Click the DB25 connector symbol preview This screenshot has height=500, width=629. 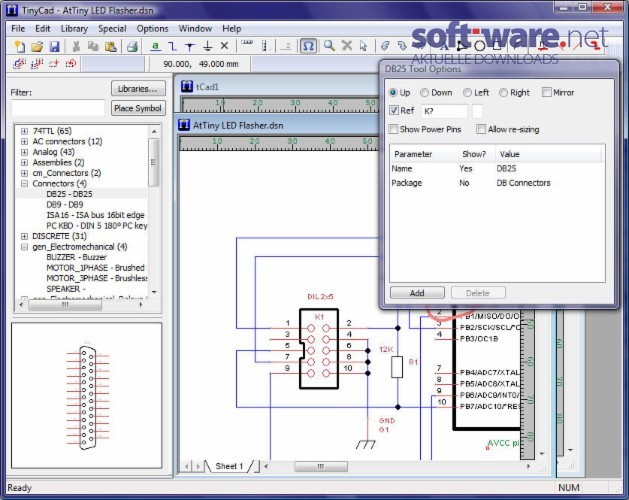click(87, 397)
